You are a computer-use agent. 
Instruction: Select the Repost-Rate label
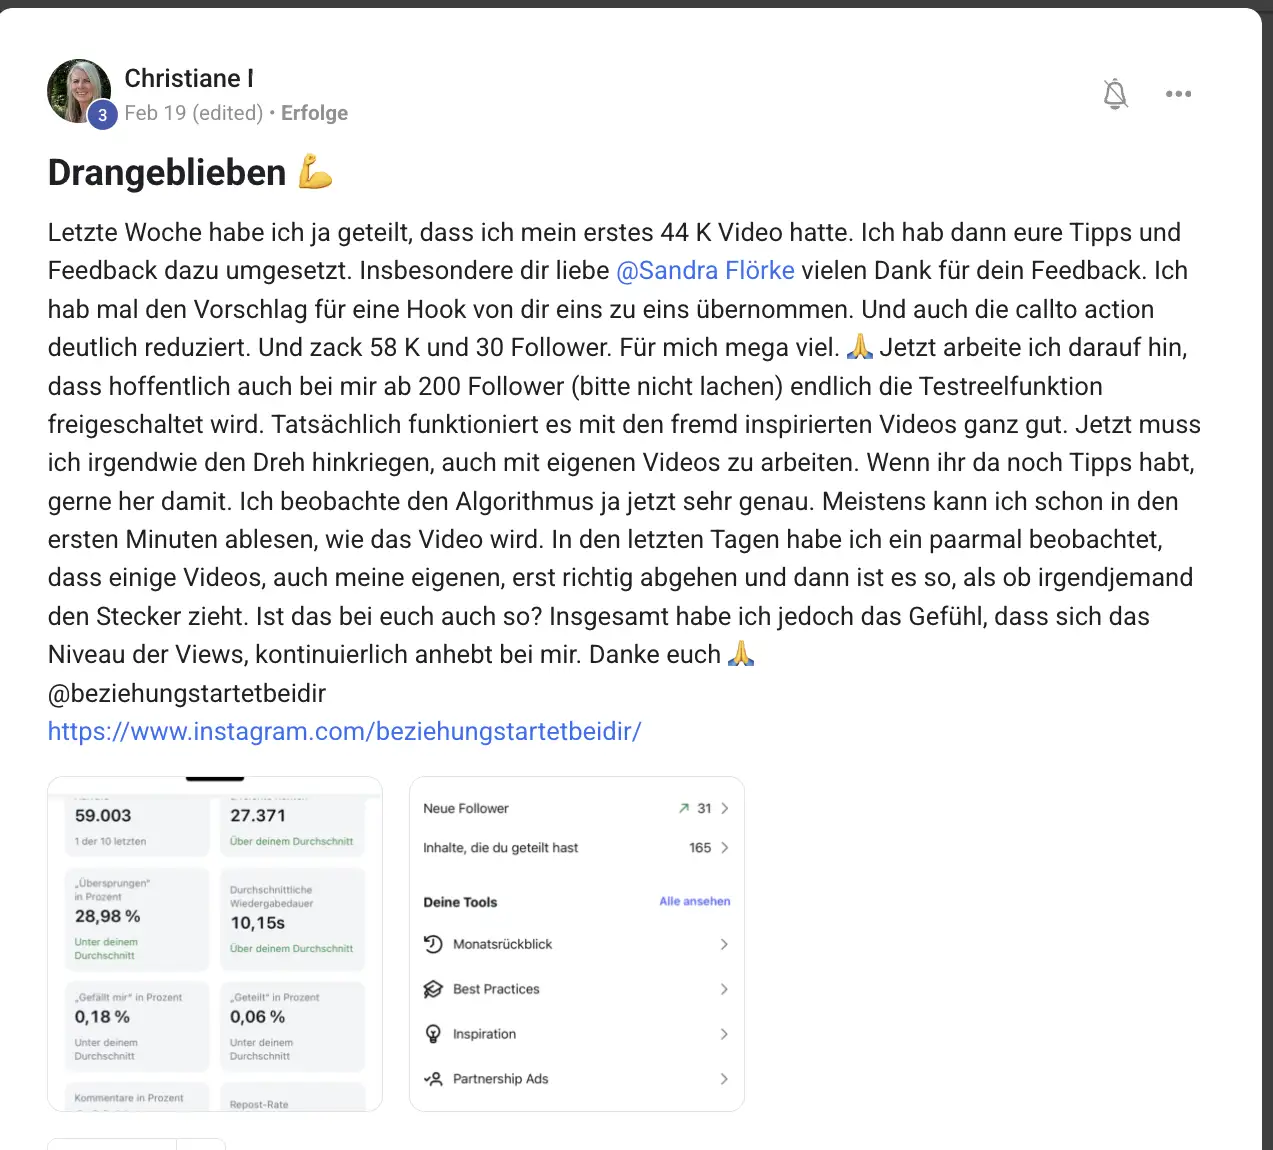[259, 1105]
